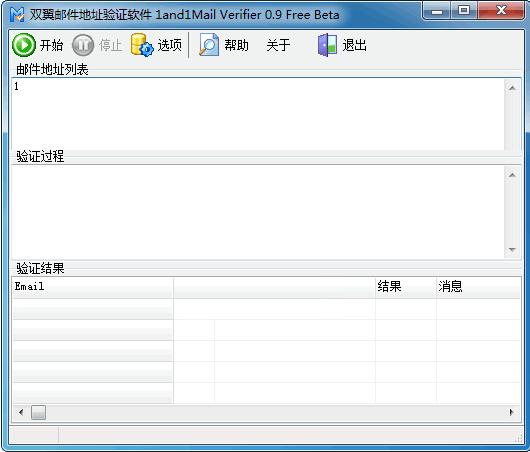Click right arrow of results horizontal scrollbar

coord(511,412)
